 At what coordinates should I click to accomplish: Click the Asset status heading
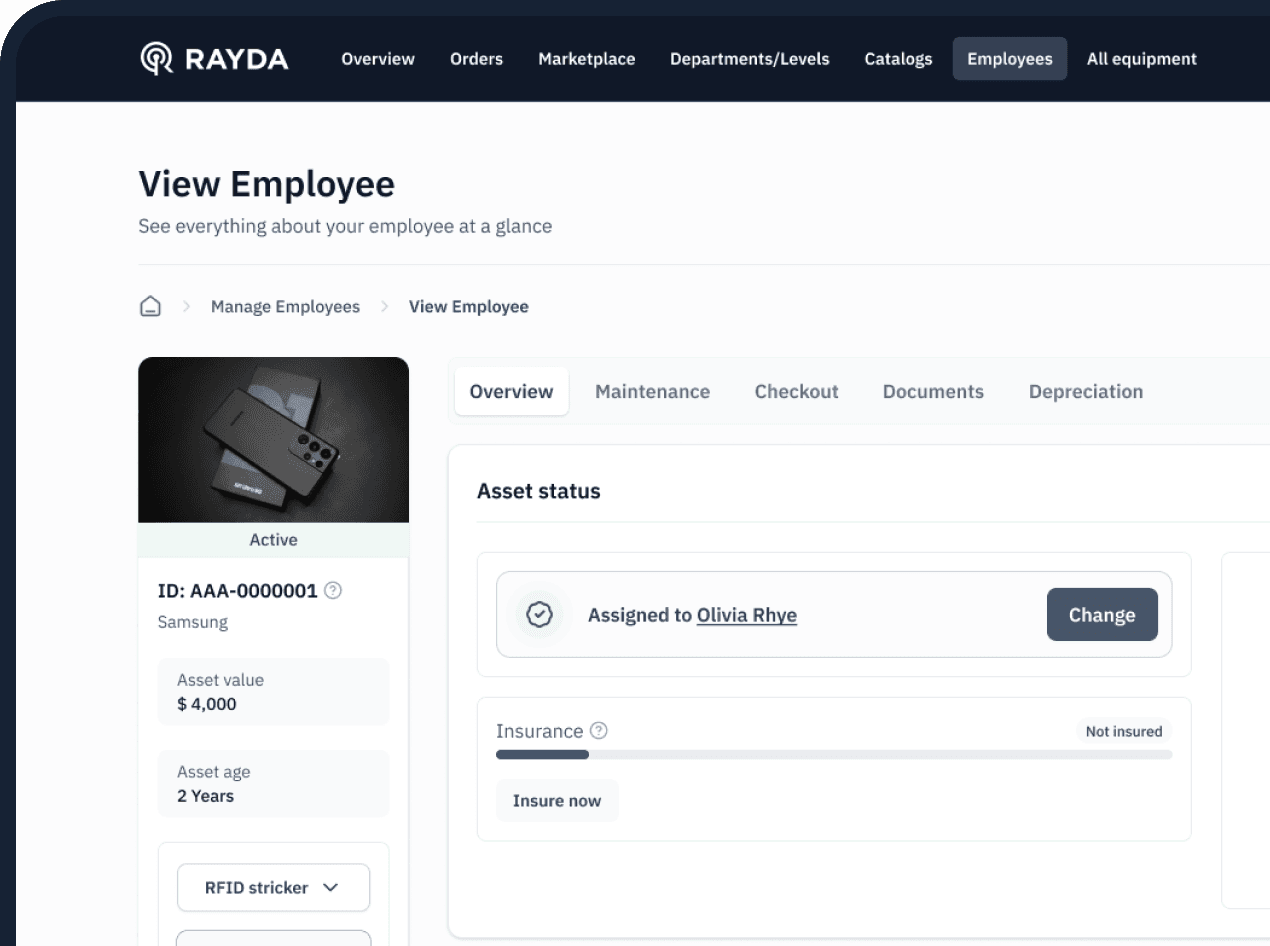point(539,491)
